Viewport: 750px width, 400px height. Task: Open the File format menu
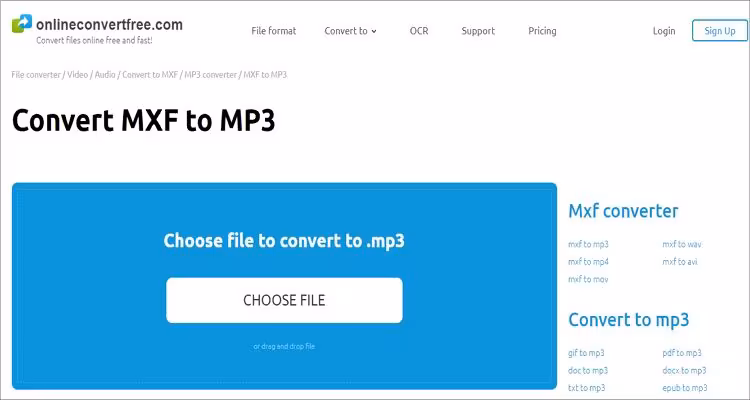coord(273,31)
